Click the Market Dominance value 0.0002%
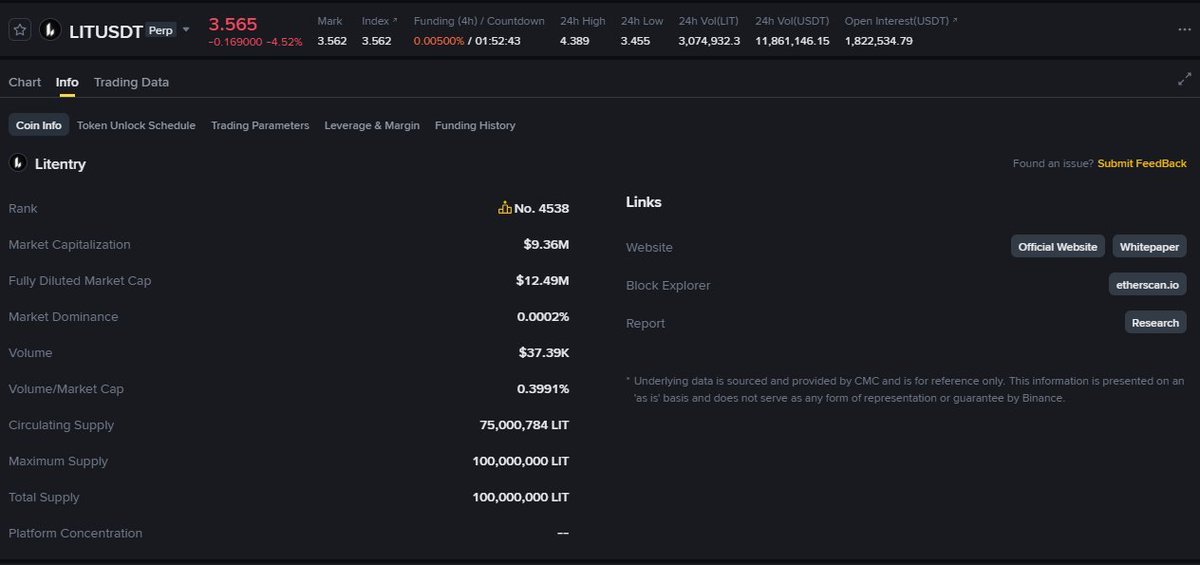Image resolution: width=1200 pixels, height=565 pixels. coord(543,316)
